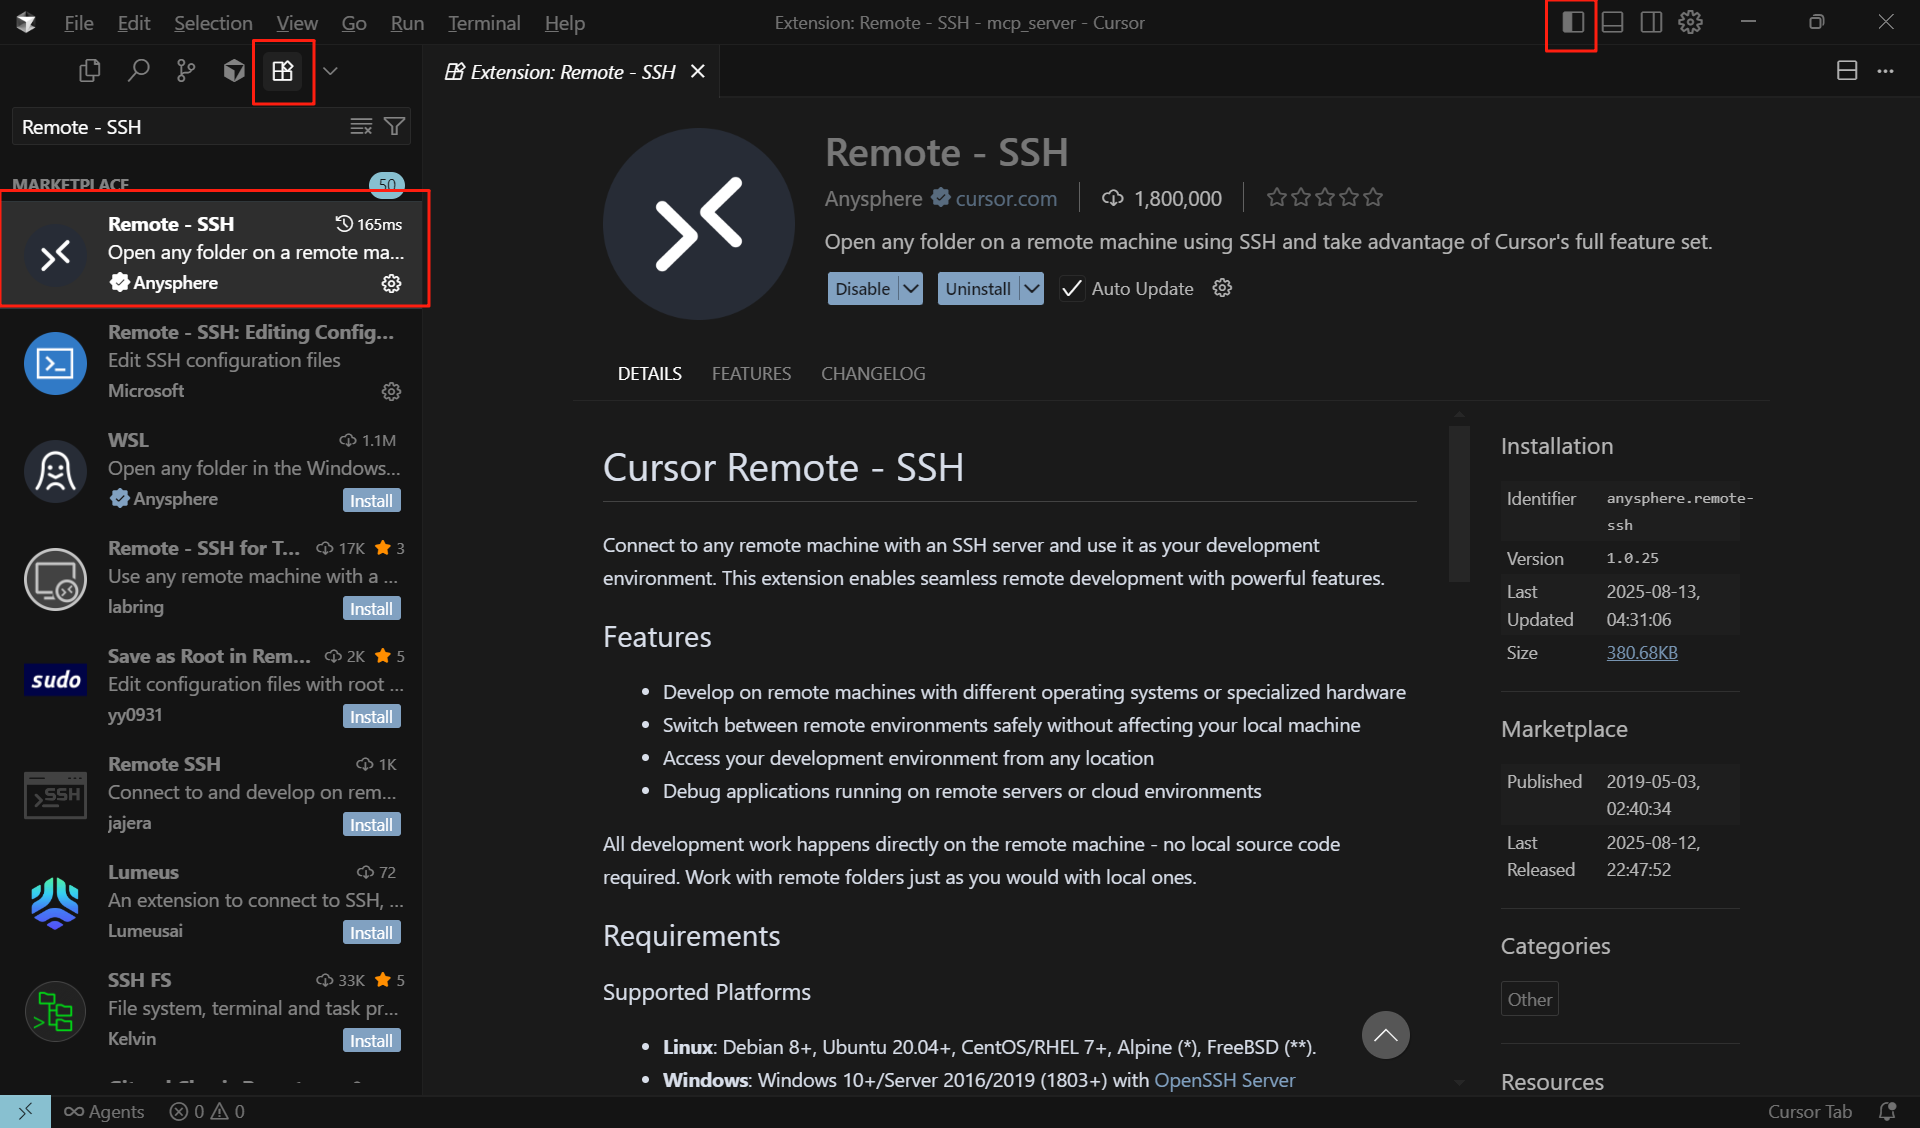Toggle the secondary sidebar layout icon
Screen dimensions: 1920x1128
[x=1651, y=22]
